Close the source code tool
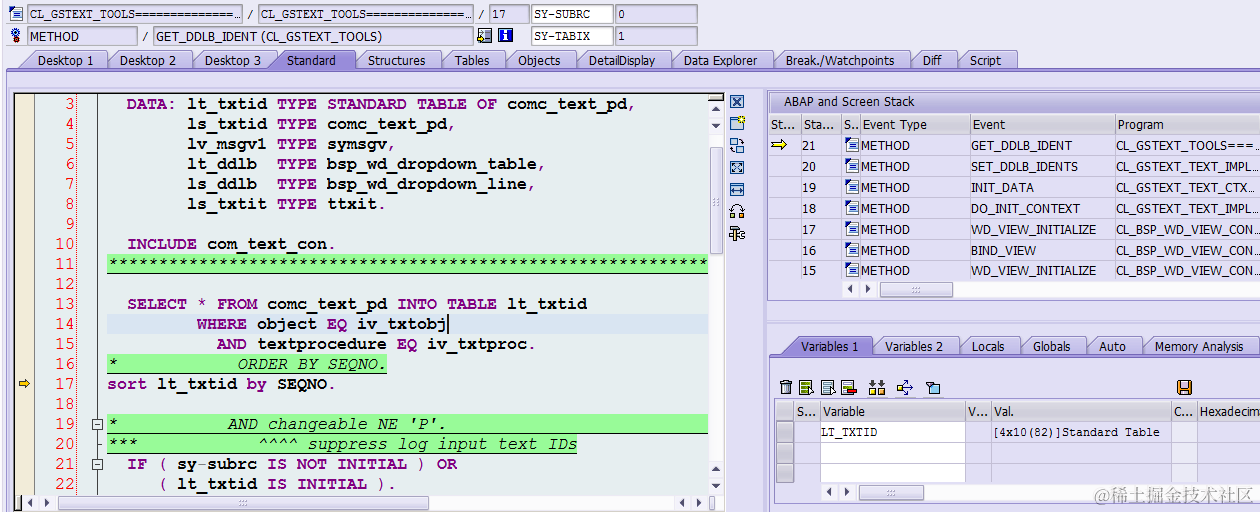The image size is (1260, 512). tap(737, 102)
